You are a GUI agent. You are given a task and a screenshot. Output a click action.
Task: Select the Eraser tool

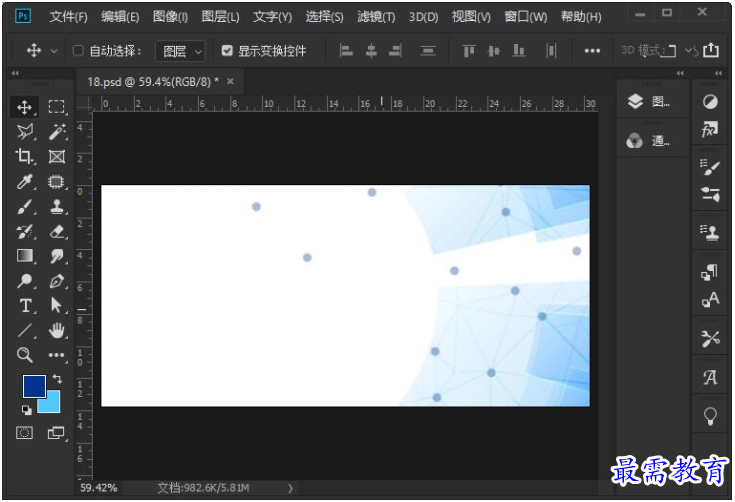57,231
